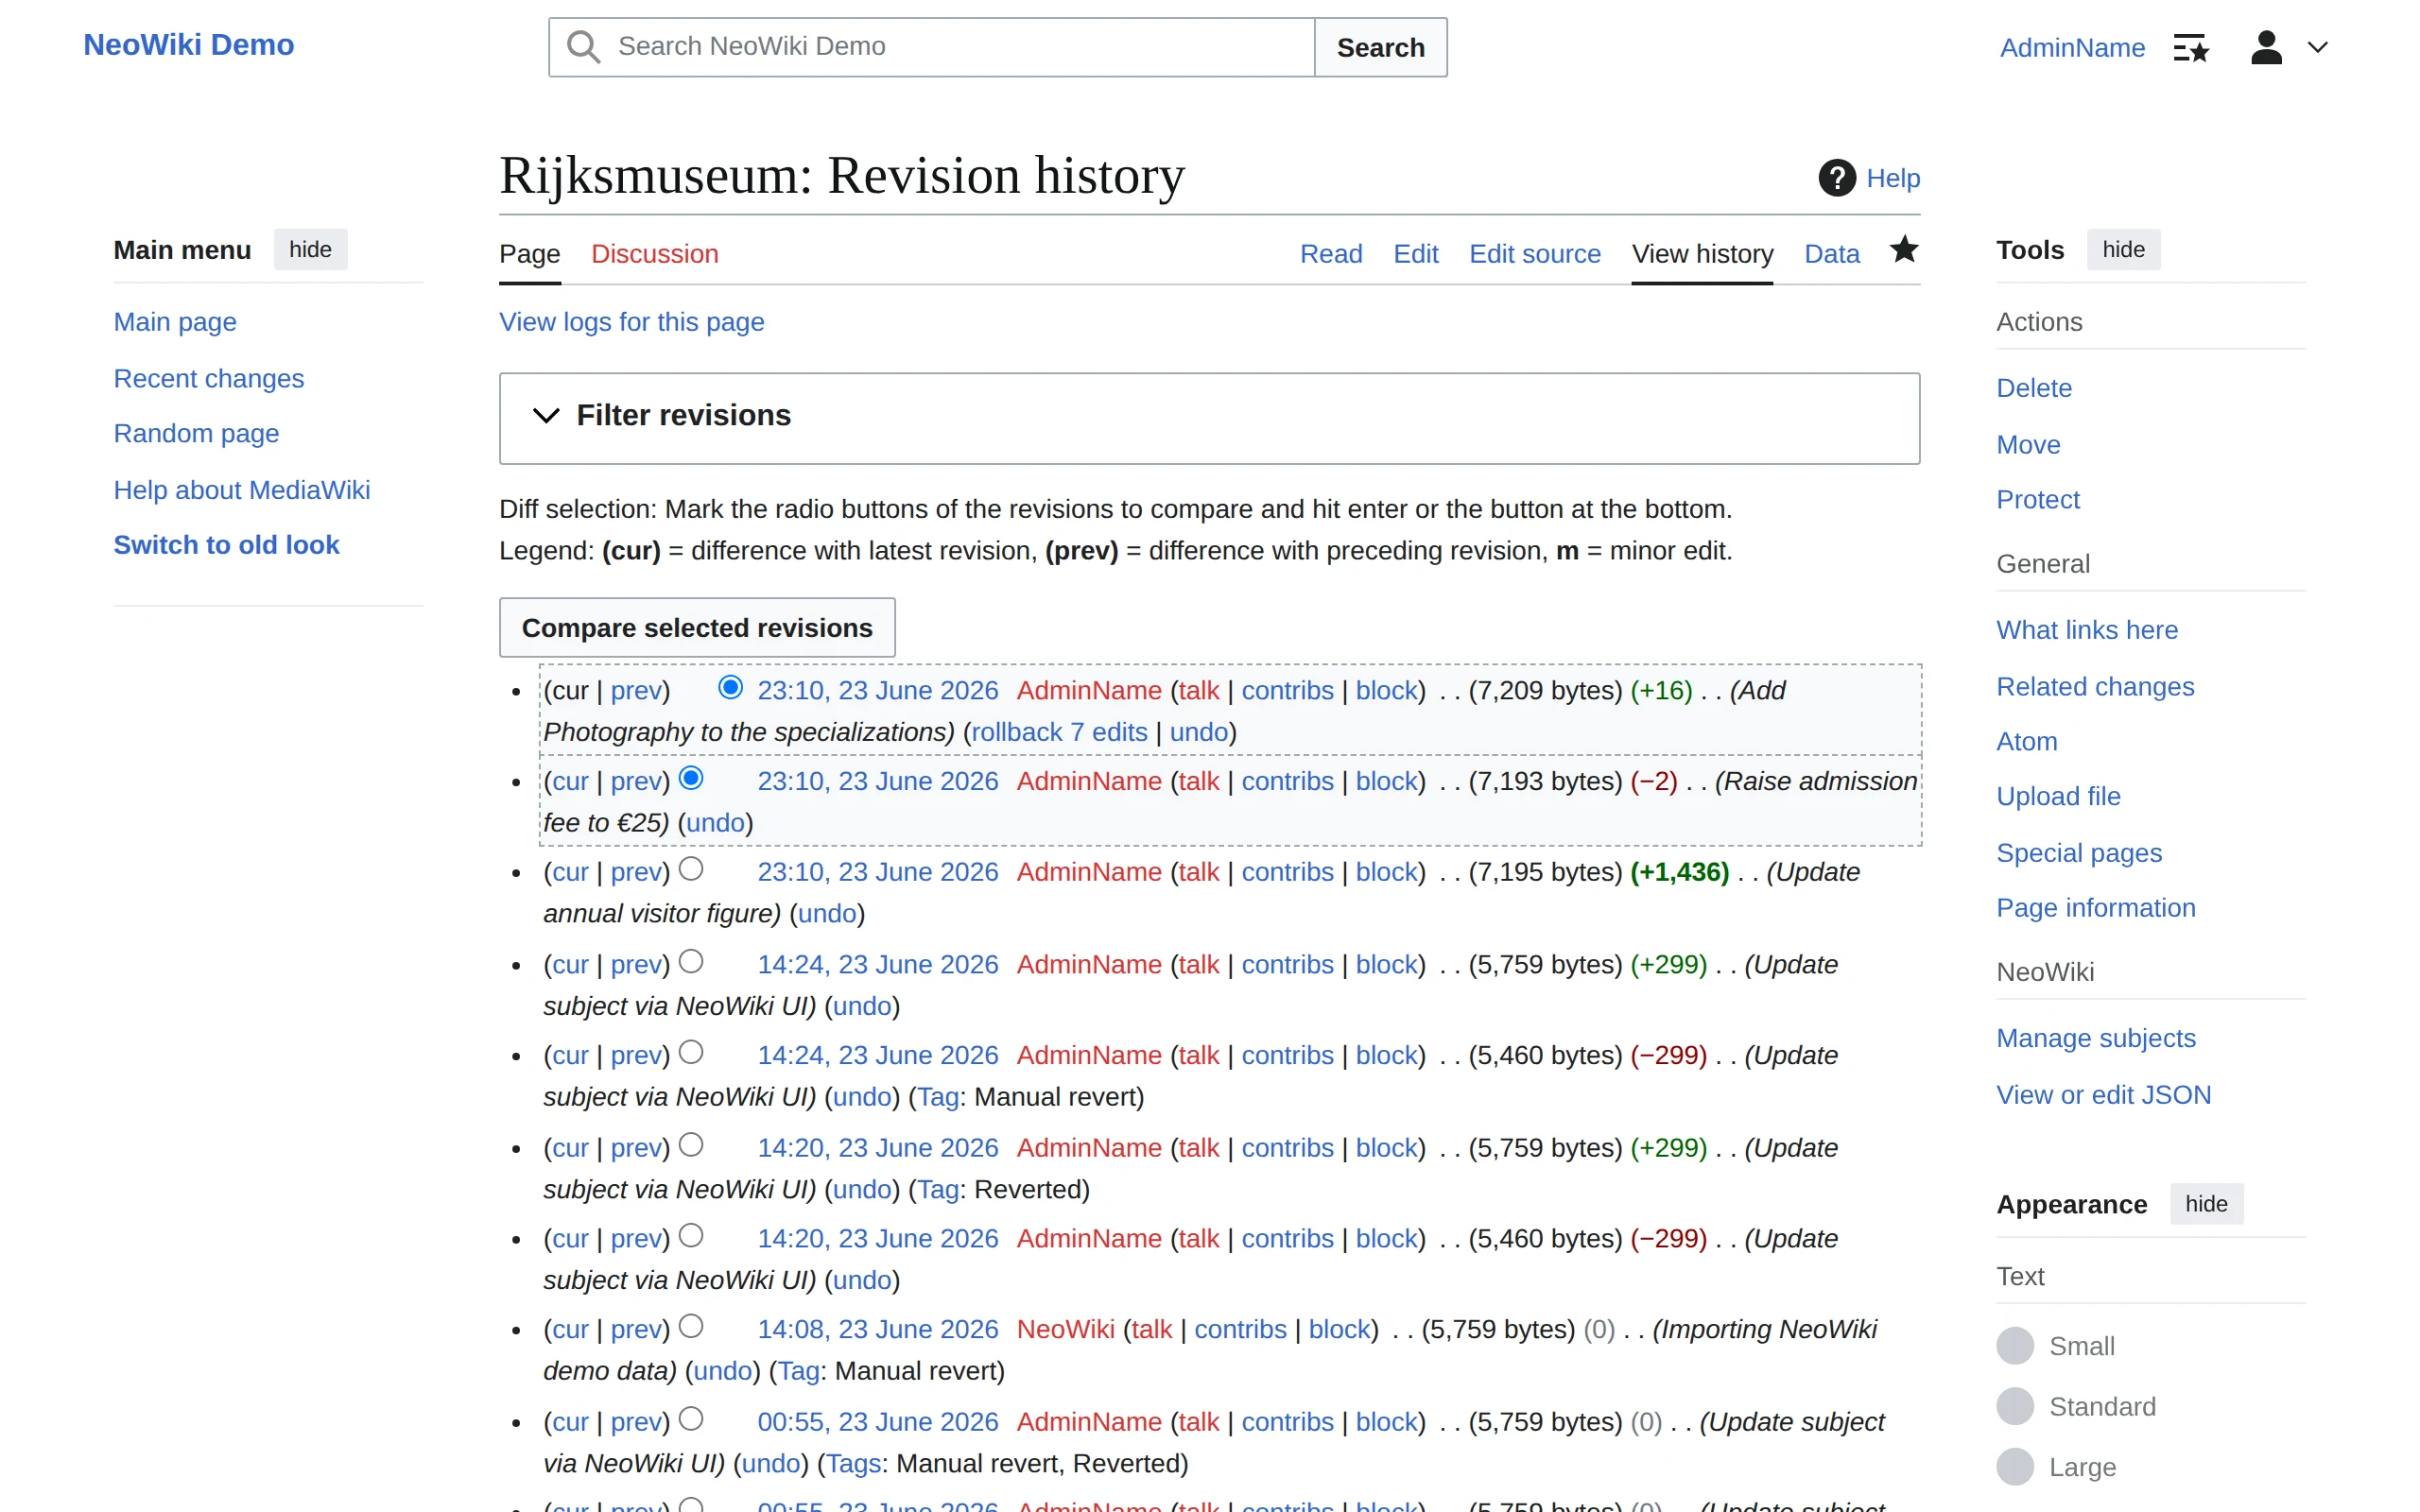Click the Help question mark icon
This screenshot has height=1512, width=2420.
pyautogui.click(x=1837, y=178)
